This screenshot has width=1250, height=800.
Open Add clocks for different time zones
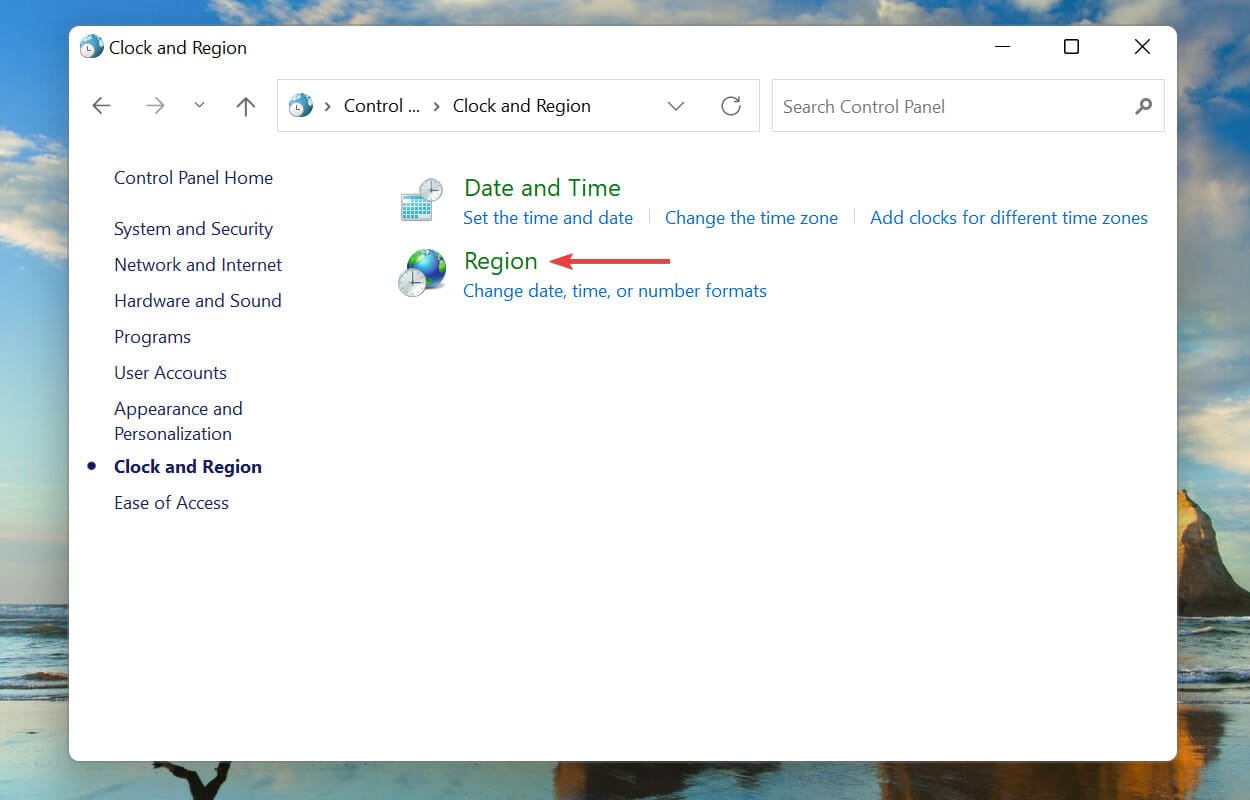point(1008,218)
